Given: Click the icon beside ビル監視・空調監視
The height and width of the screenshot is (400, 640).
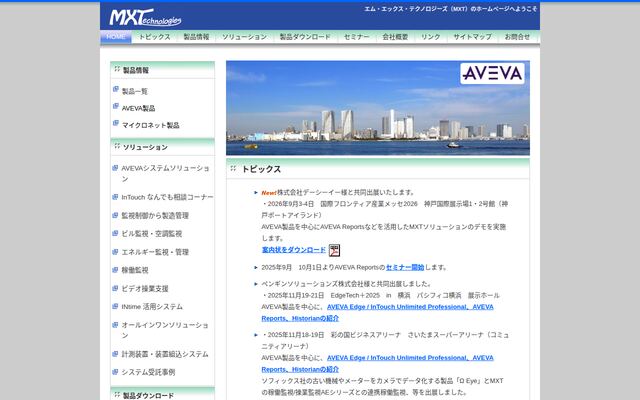Looking at the screenshot, I should (115, 233).
